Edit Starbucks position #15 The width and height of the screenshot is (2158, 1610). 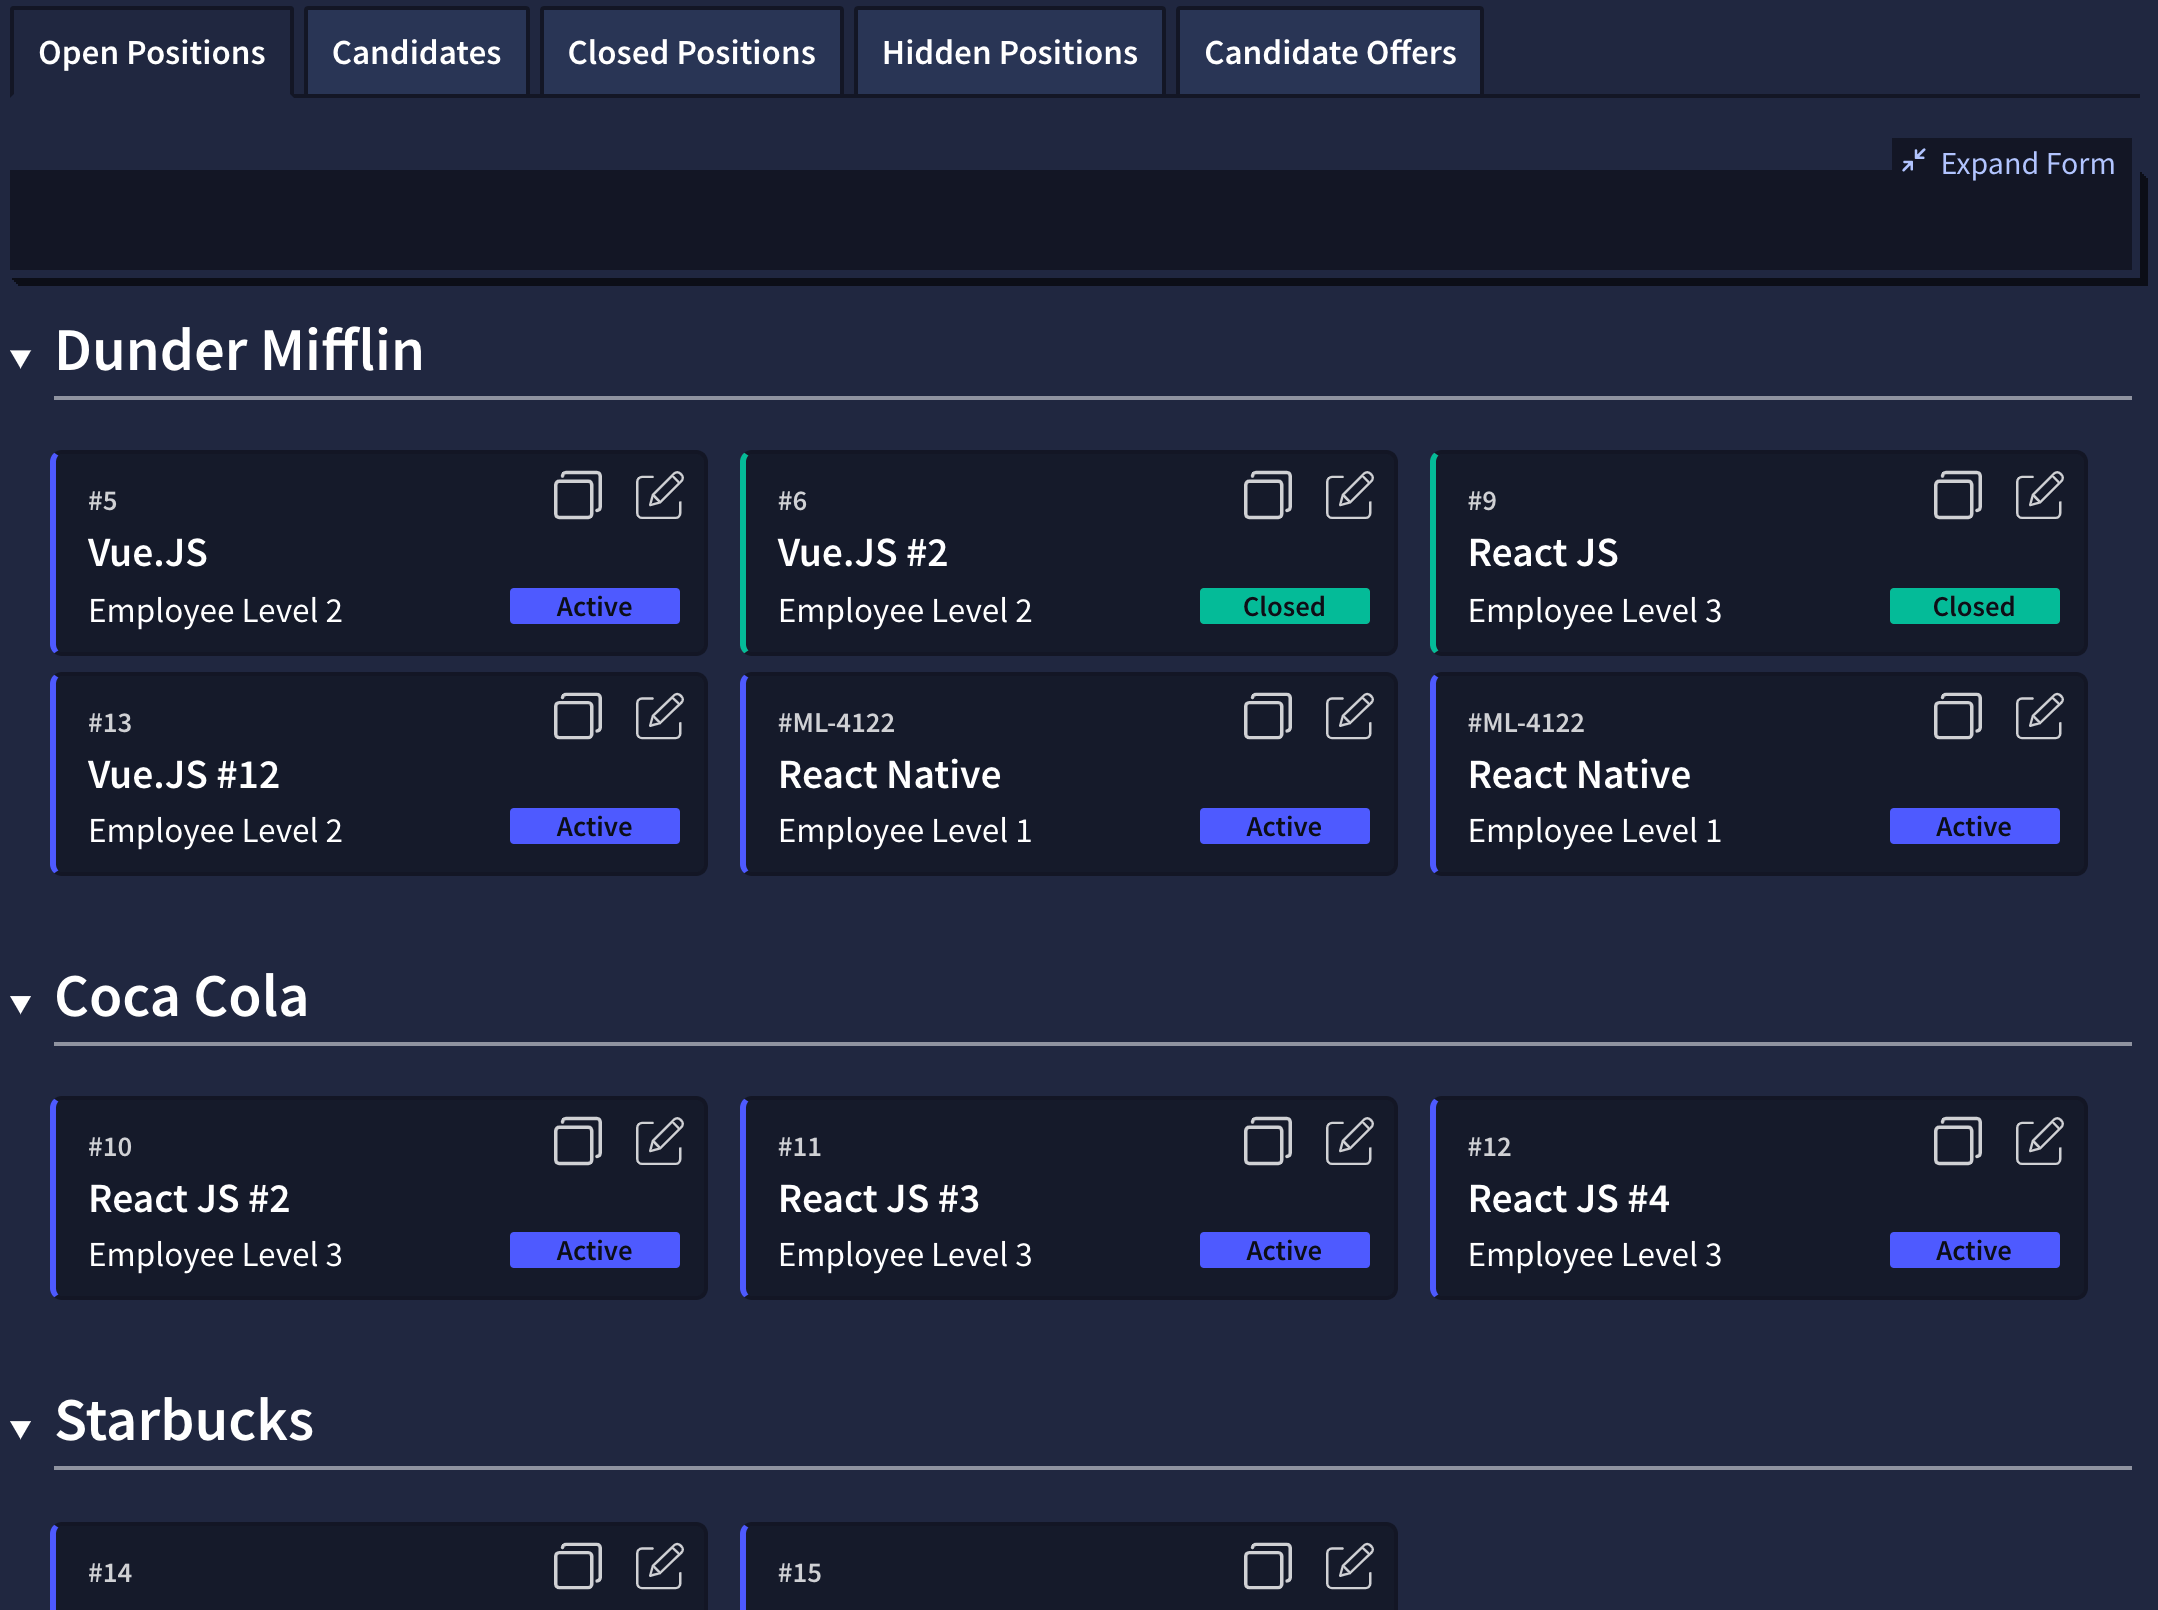point(1350,1566)
